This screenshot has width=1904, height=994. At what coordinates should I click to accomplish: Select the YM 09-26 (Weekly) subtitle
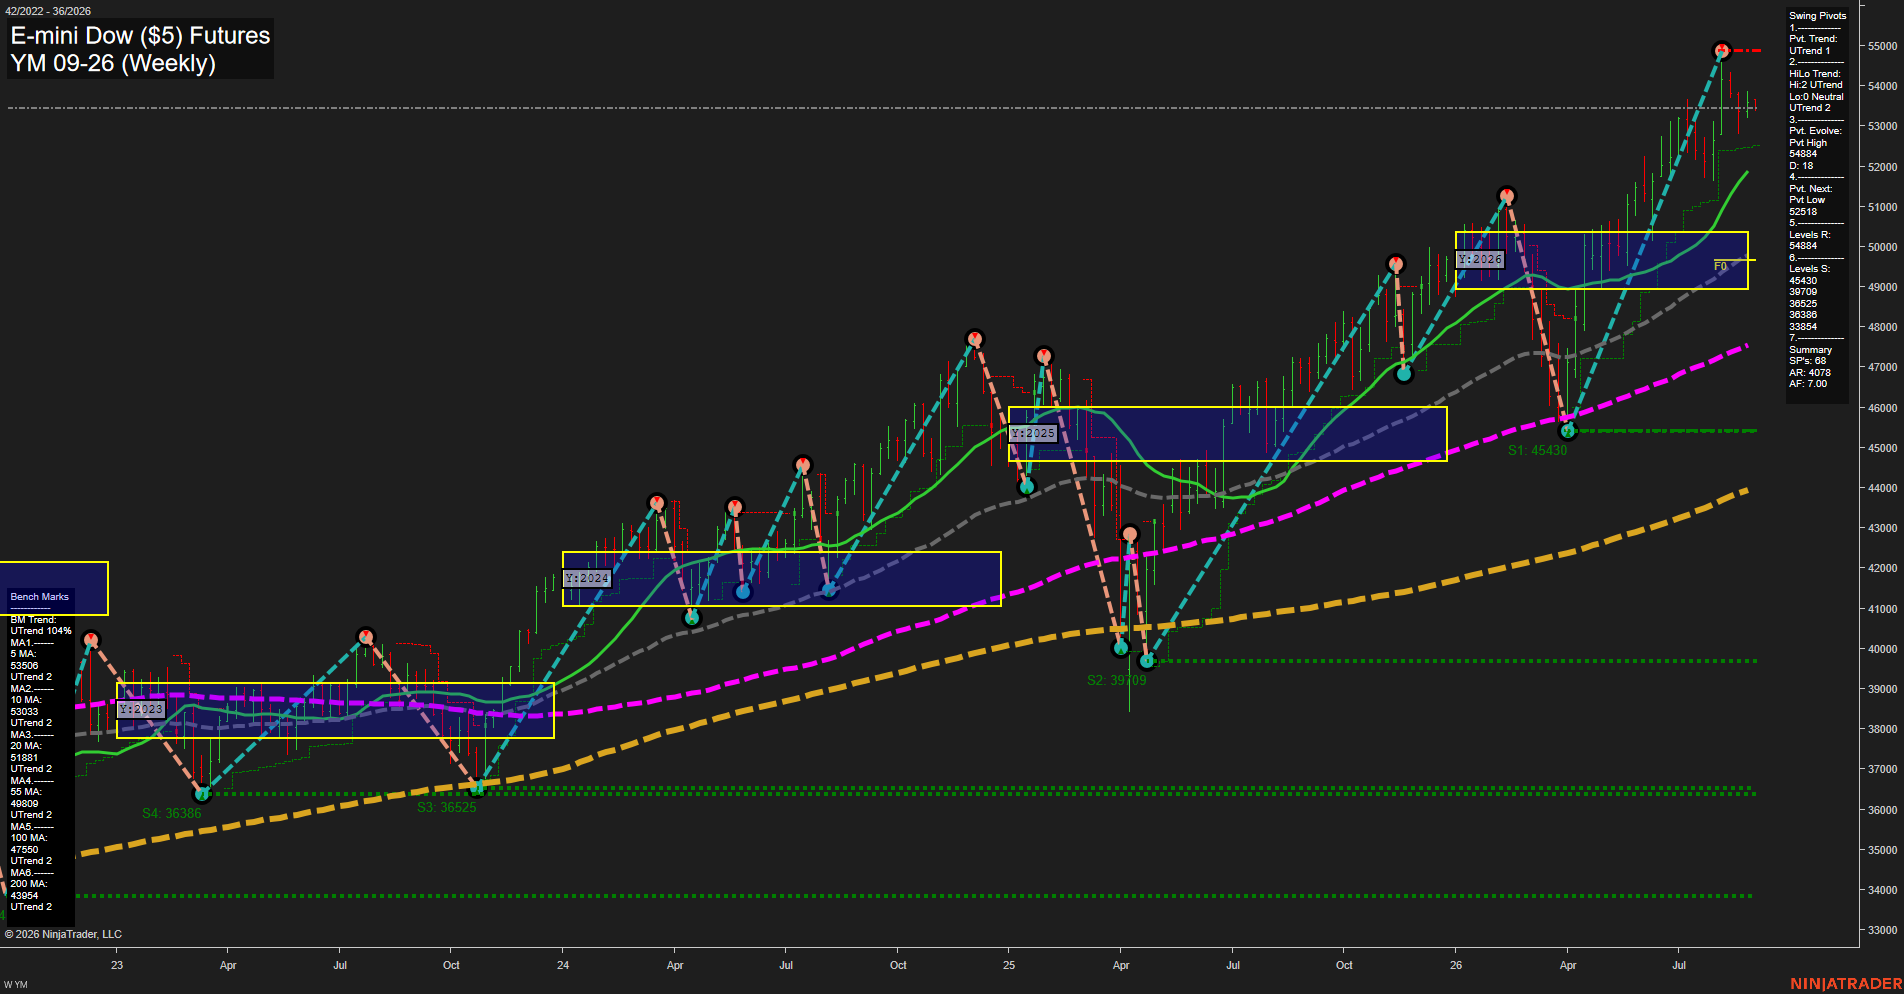(x=113, y=63)
